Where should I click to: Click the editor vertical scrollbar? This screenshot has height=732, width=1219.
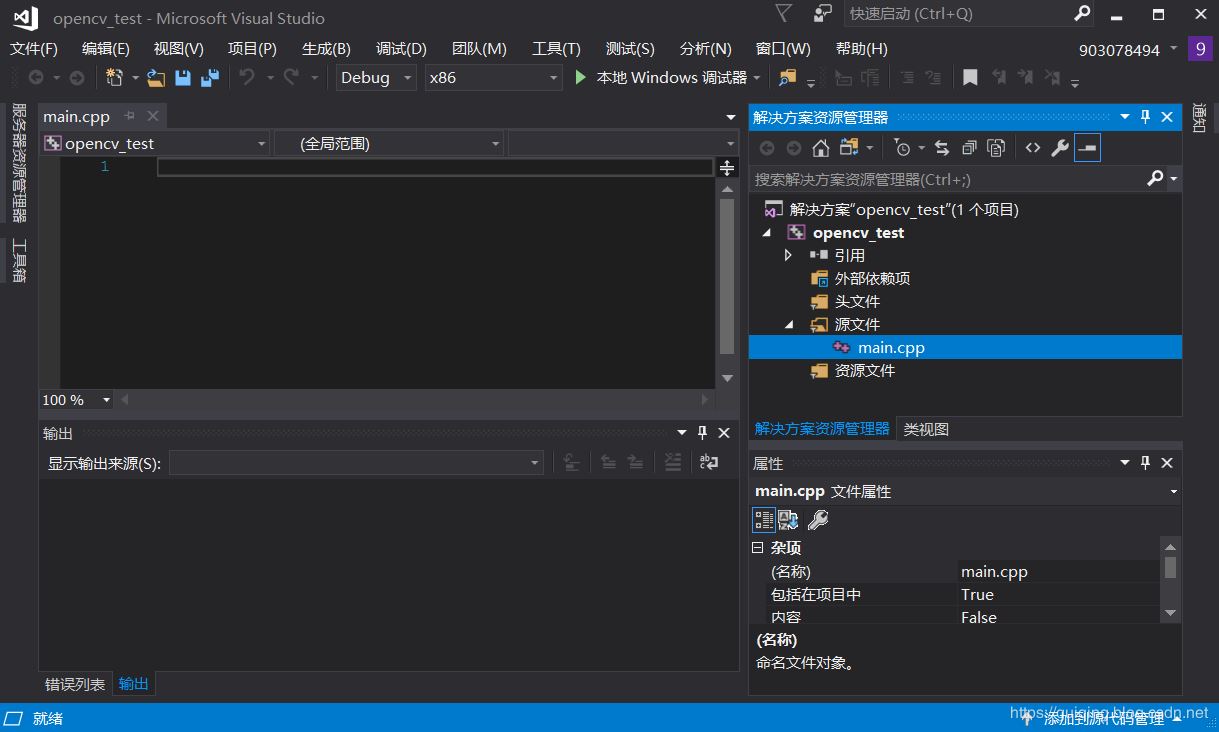[x=727, y=275]
